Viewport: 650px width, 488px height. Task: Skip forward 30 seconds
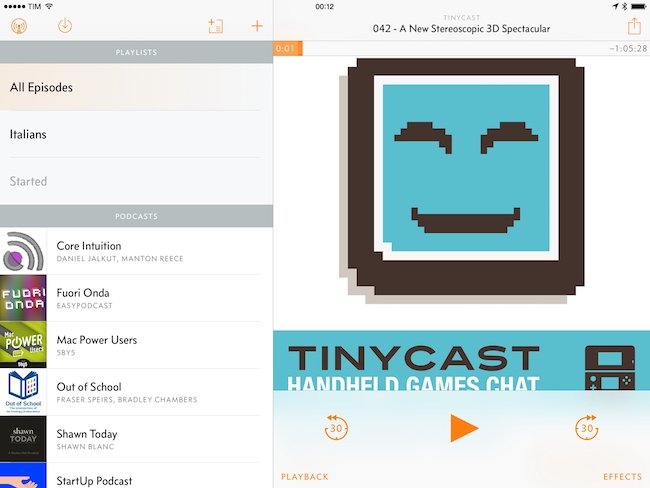tap(587, 427)
